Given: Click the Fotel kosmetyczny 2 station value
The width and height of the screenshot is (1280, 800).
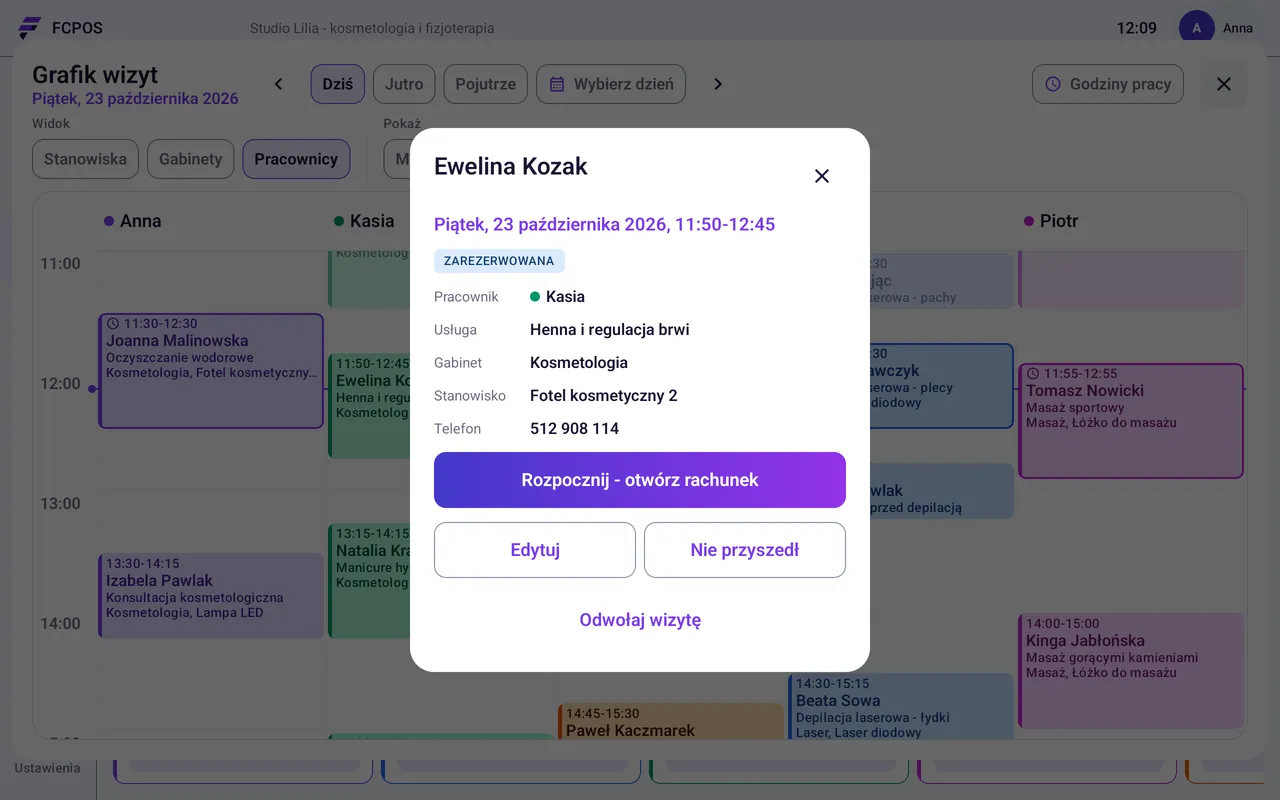Looking at the screenshot, I should [x=603, y=396].
